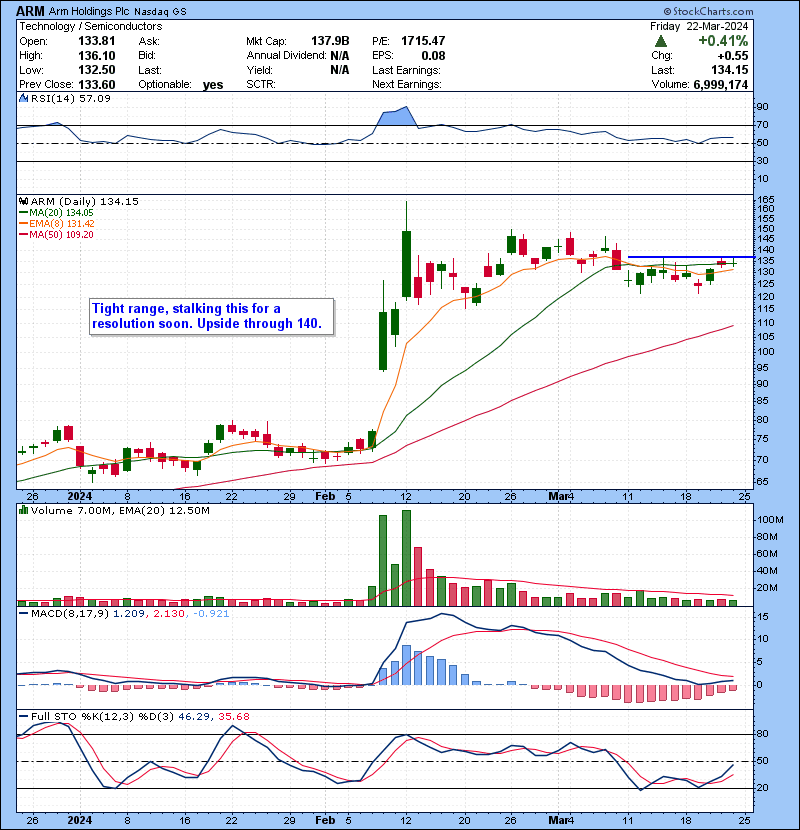The height and width of the screenshot is (830, 800).
Task: Click the Mar label on price date axis
Action: [558, 497]
